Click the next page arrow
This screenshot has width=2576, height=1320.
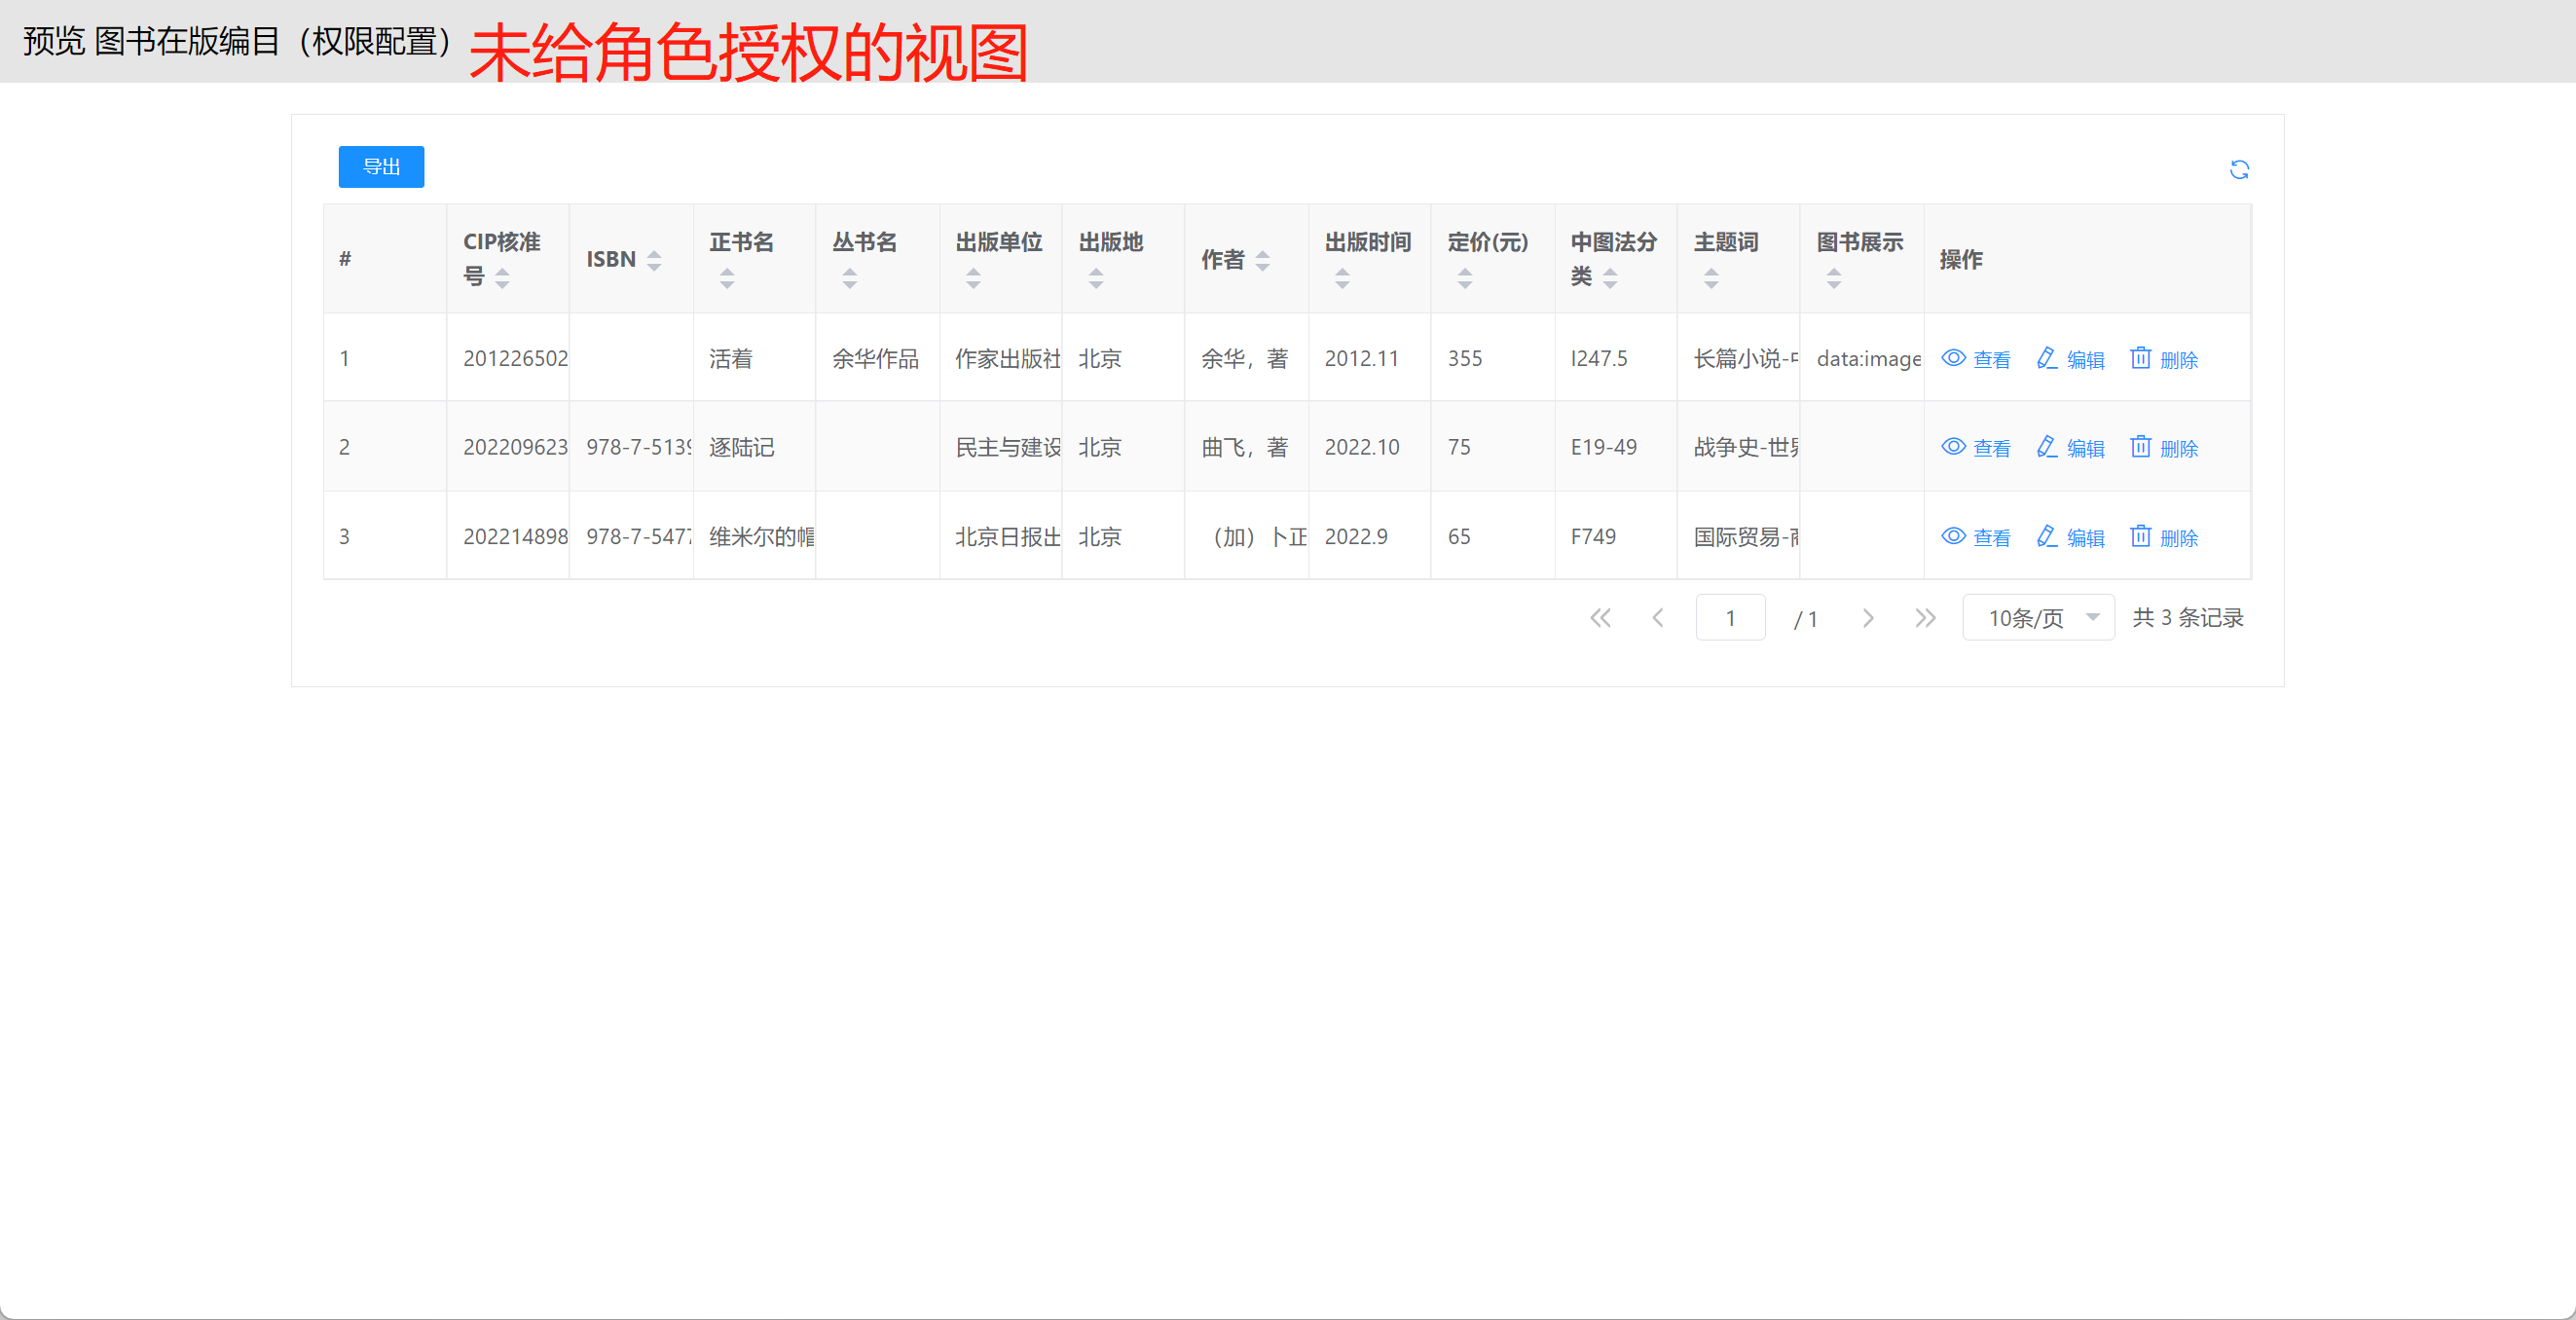1867,618
